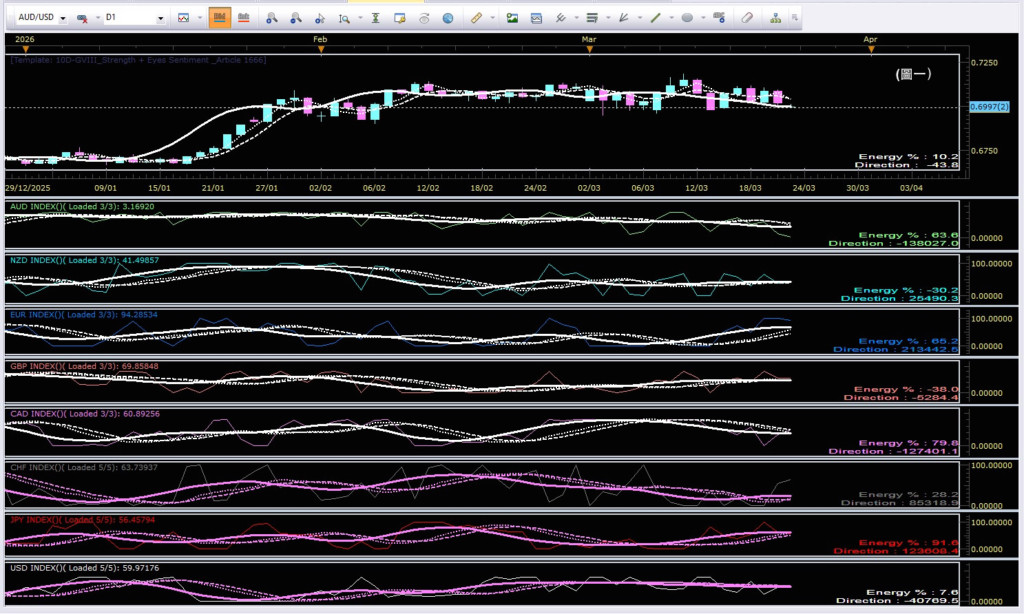
Task: Click the ruler measurement tool icon
Action: pyautogui.click(x=476, y=18)
